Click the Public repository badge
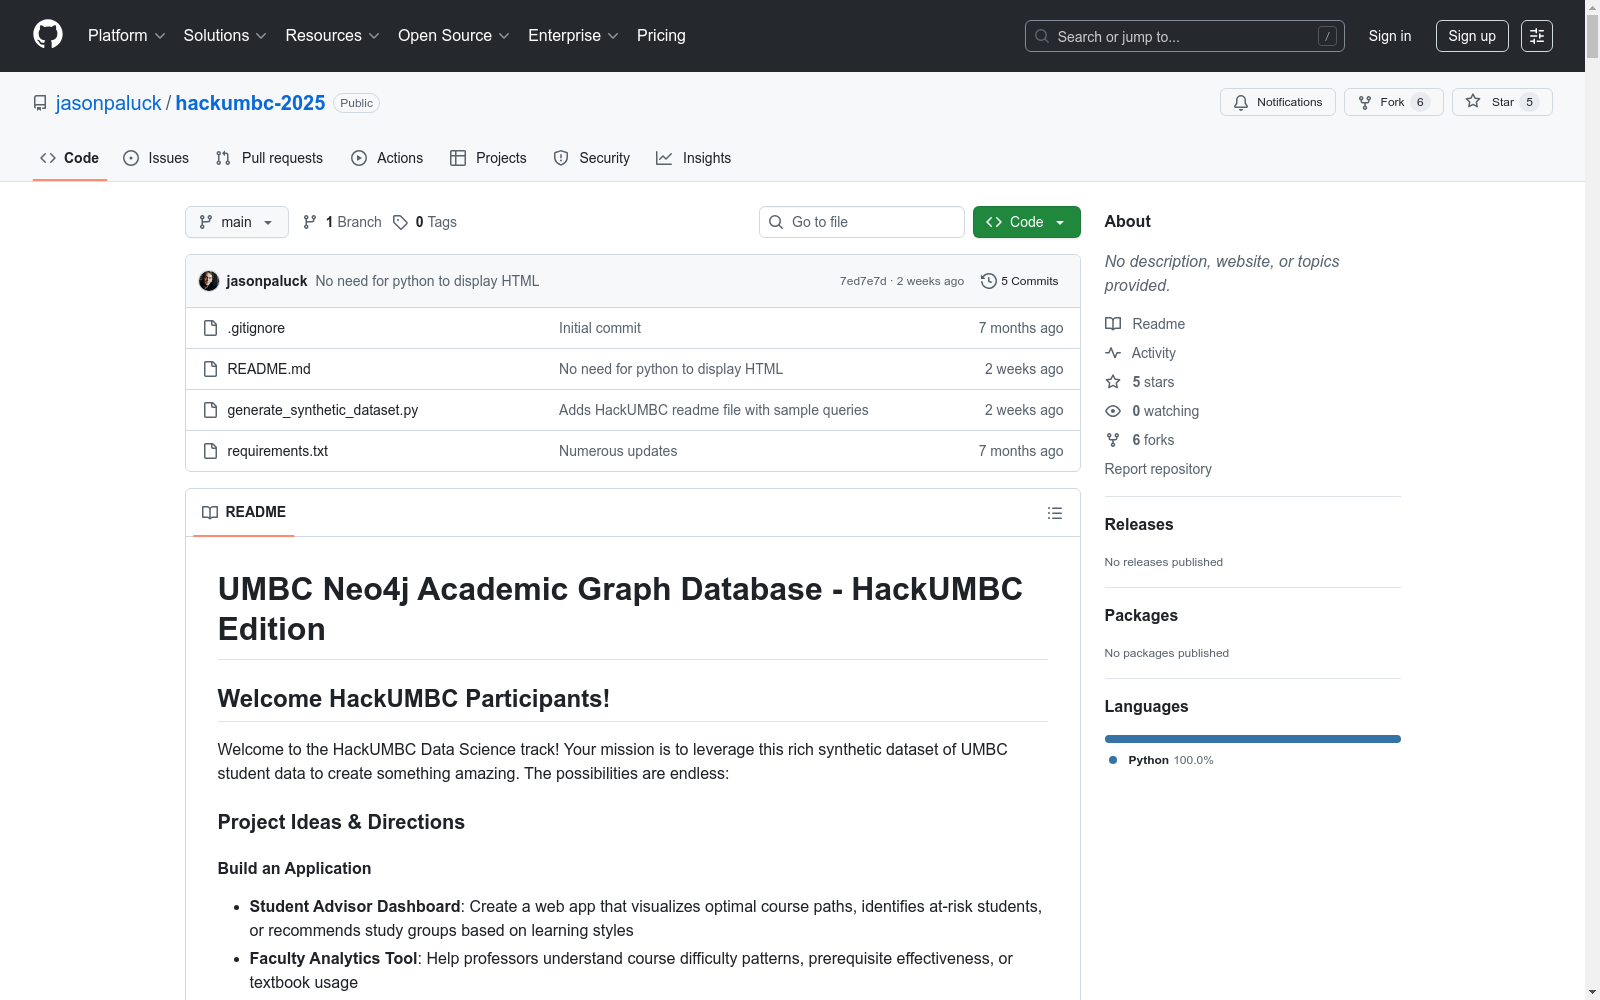Viewport: 1600px width, 1000px height. pos(356,103)
